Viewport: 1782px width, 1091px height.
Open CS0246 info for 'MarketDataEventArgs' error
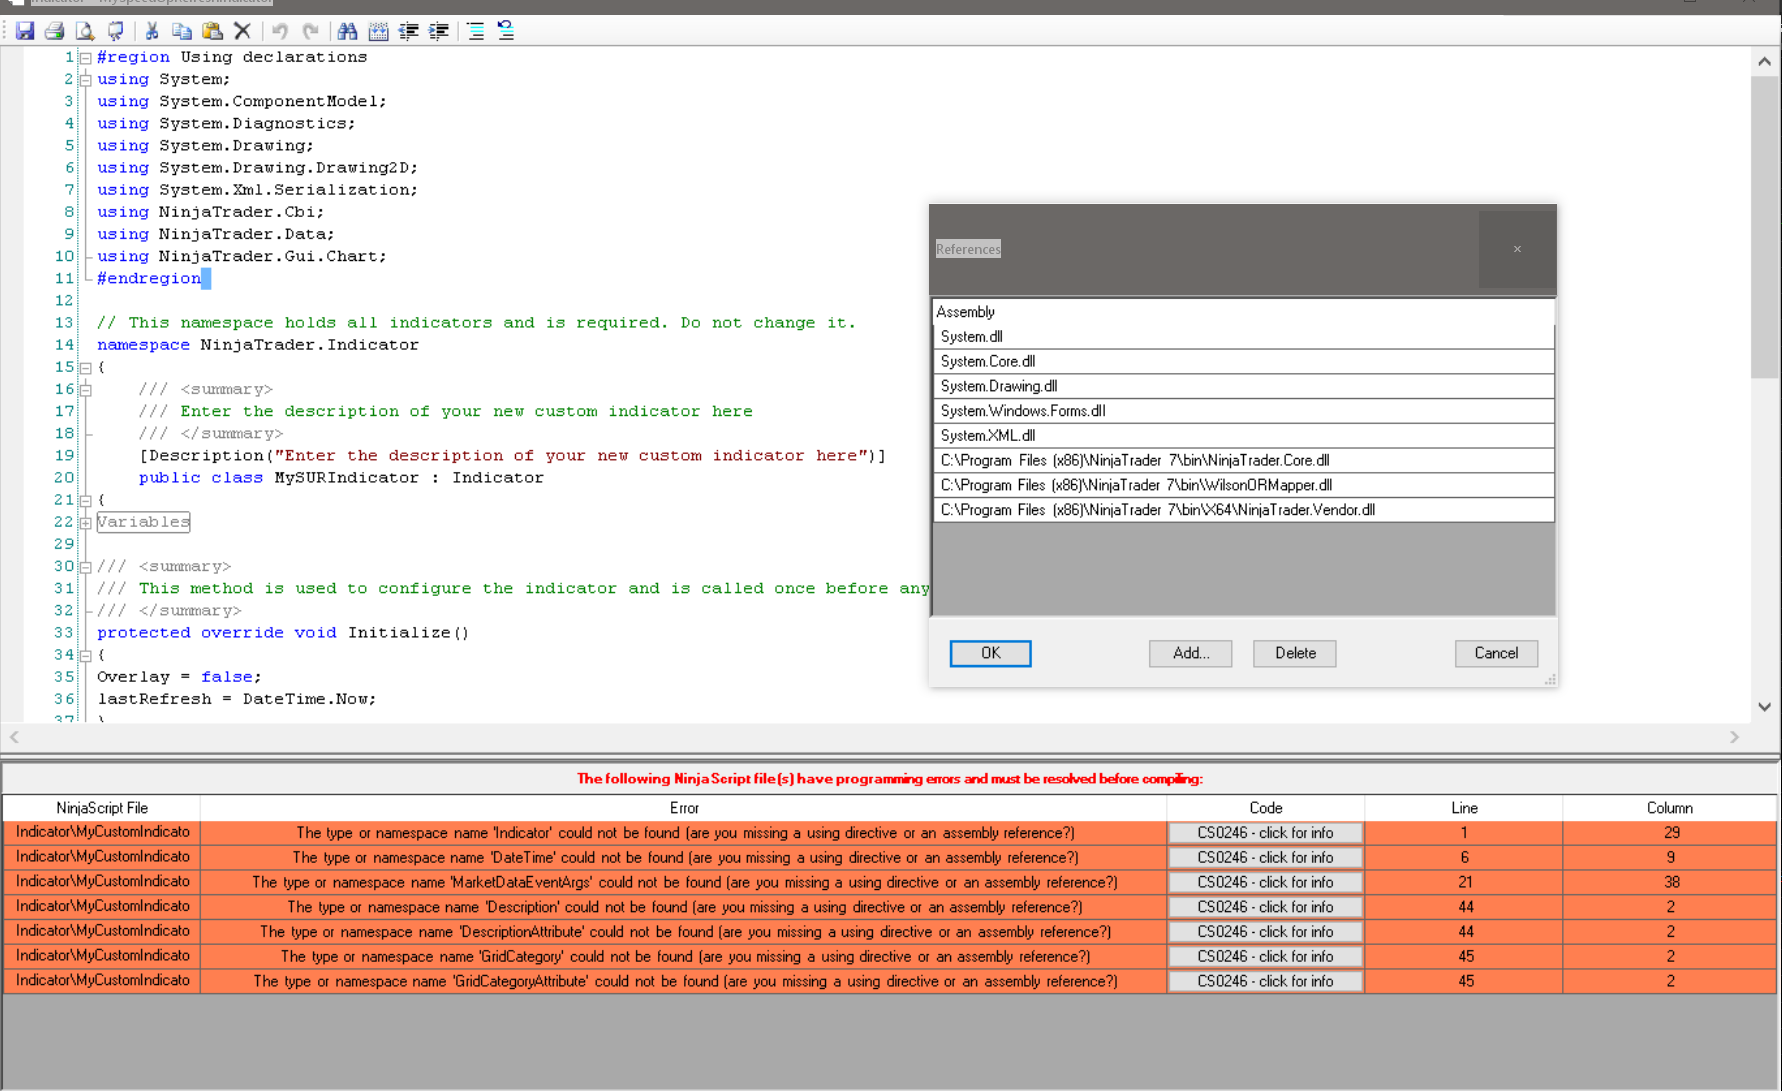tap(1265, 882)
